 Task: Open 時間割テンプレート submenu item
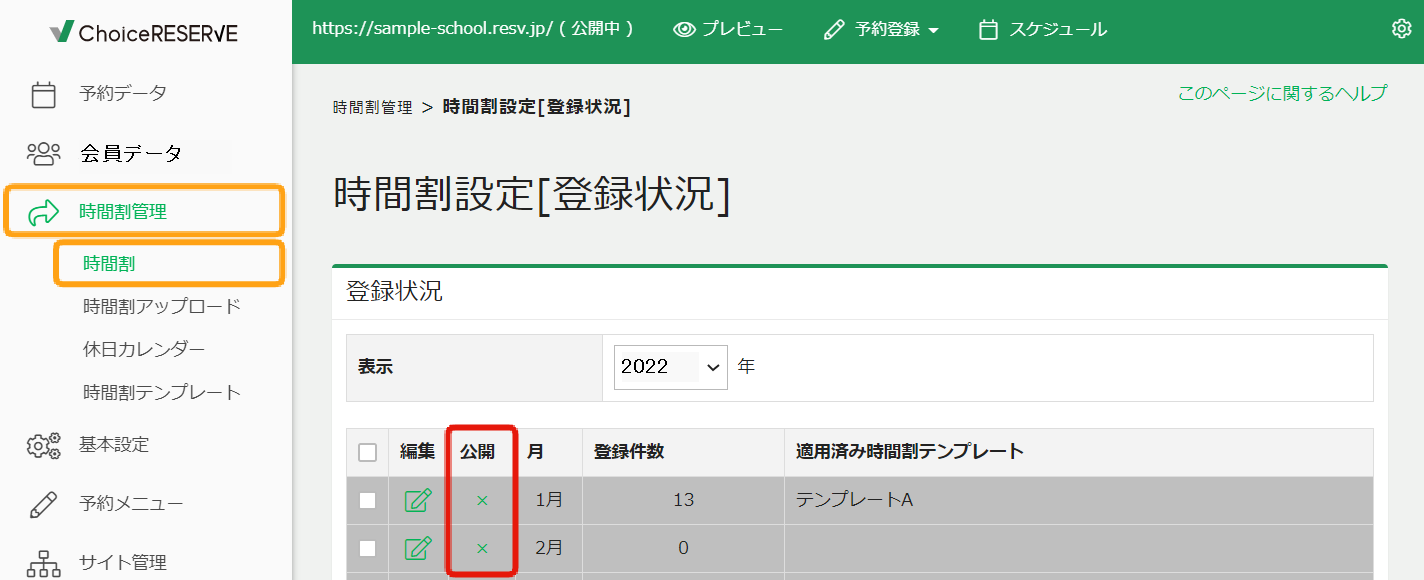162,392
